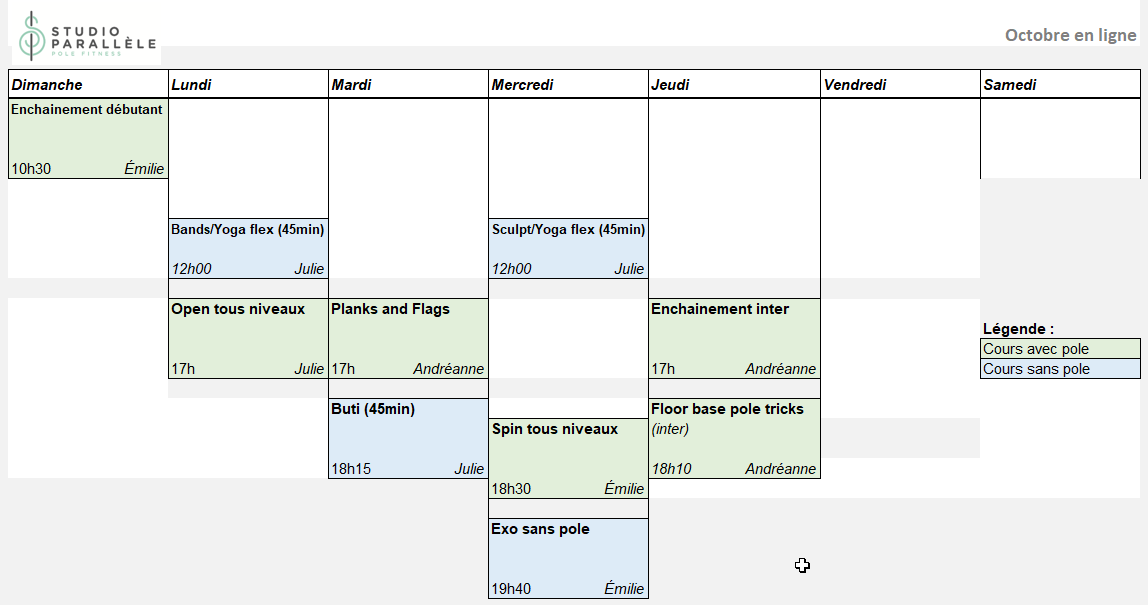
Task: Click the Studio Parallèle logo
Action: (x=86, y=36)
